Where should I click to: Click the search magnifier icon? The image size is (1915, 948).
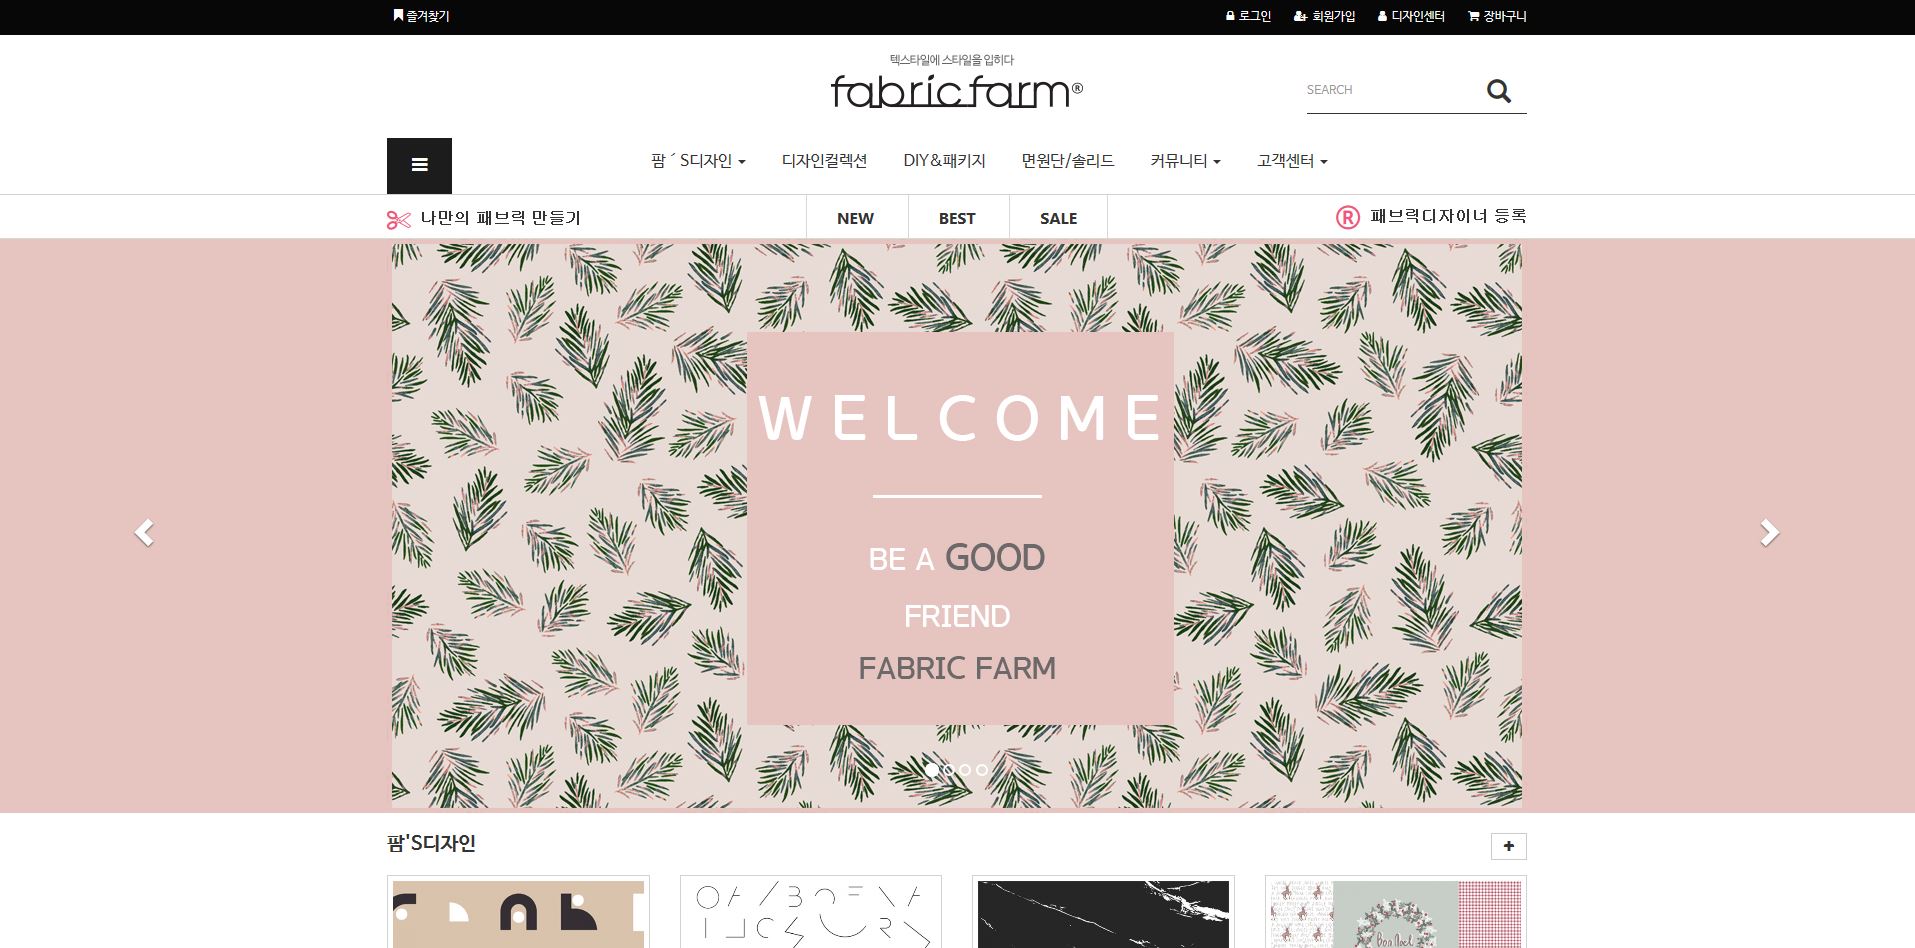point(1498,91)
